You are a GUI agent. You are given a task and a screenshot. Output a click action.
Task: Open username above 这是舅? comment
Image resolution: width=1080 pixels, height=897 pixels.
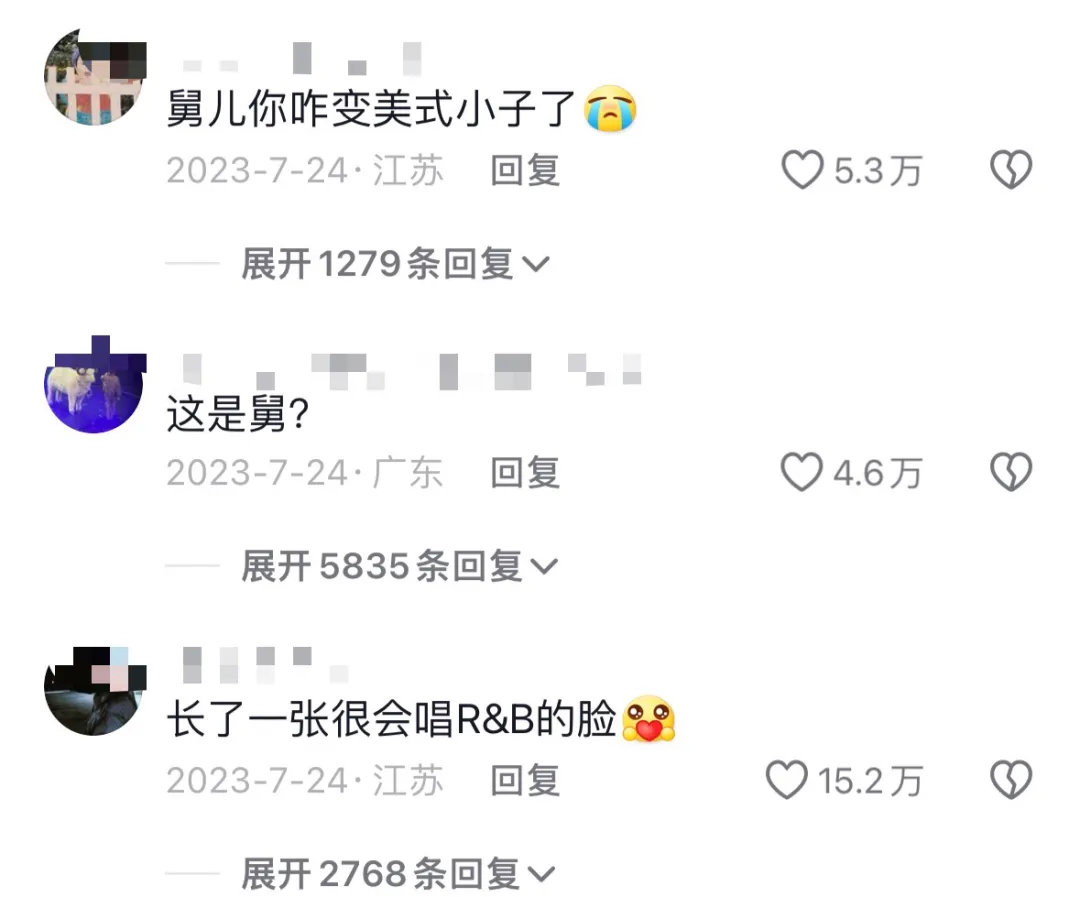412,371
